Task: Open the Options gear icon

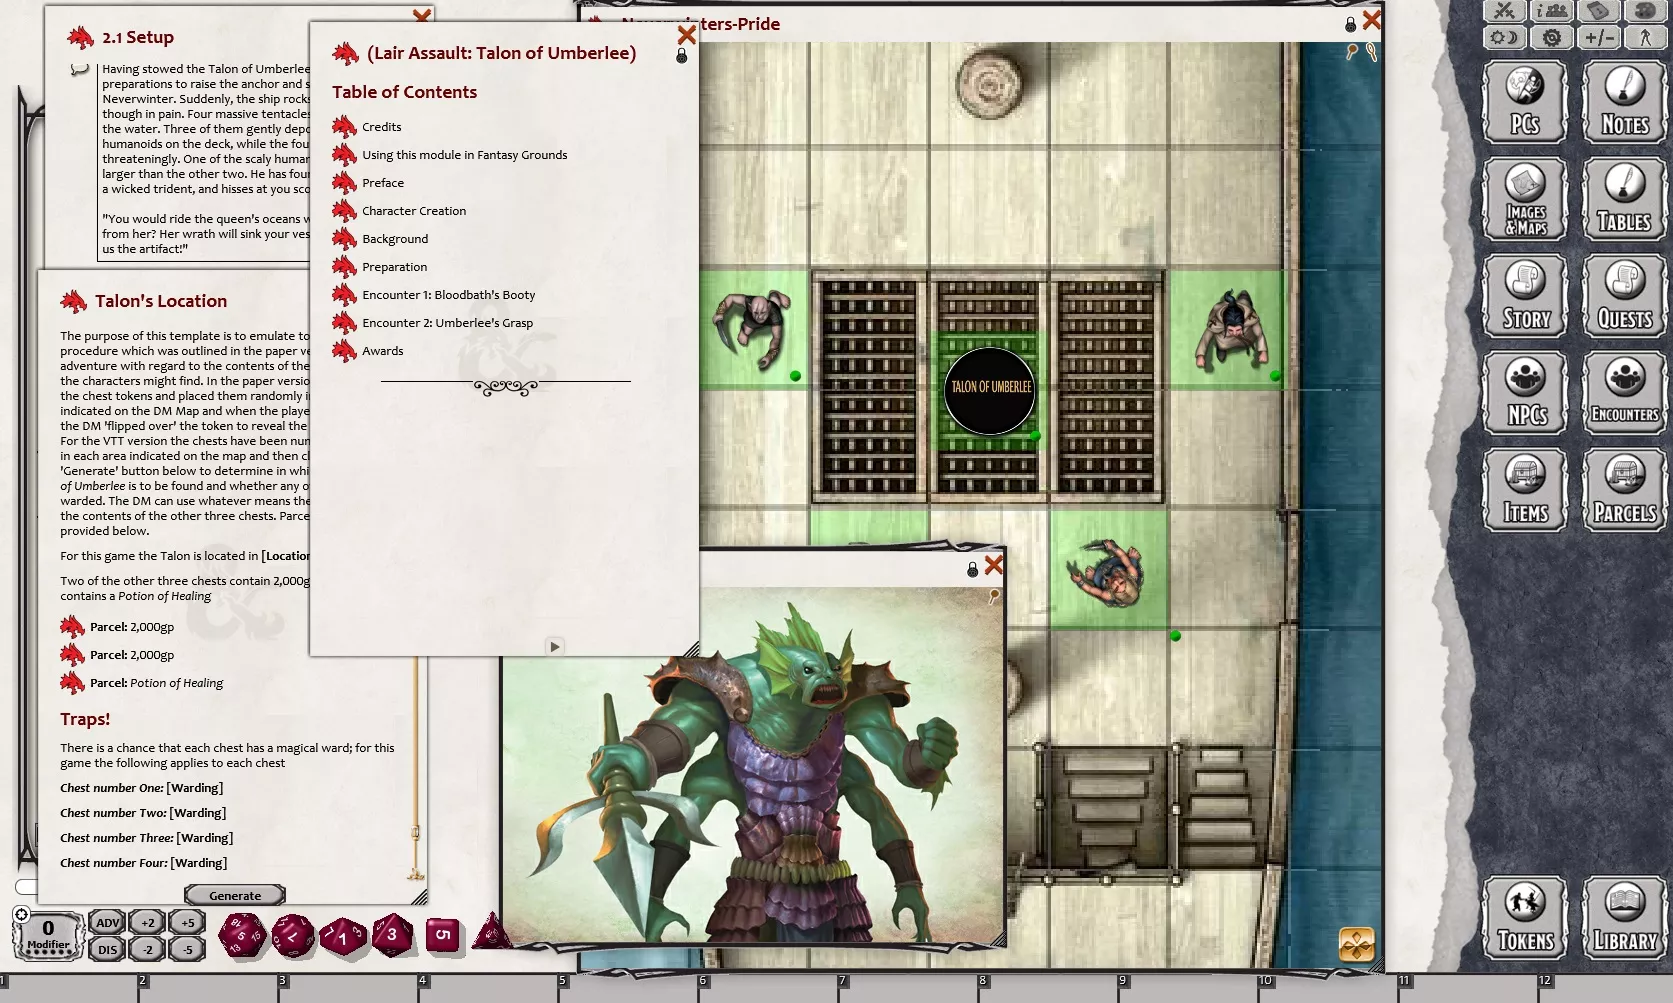Action: point(1552,38)
